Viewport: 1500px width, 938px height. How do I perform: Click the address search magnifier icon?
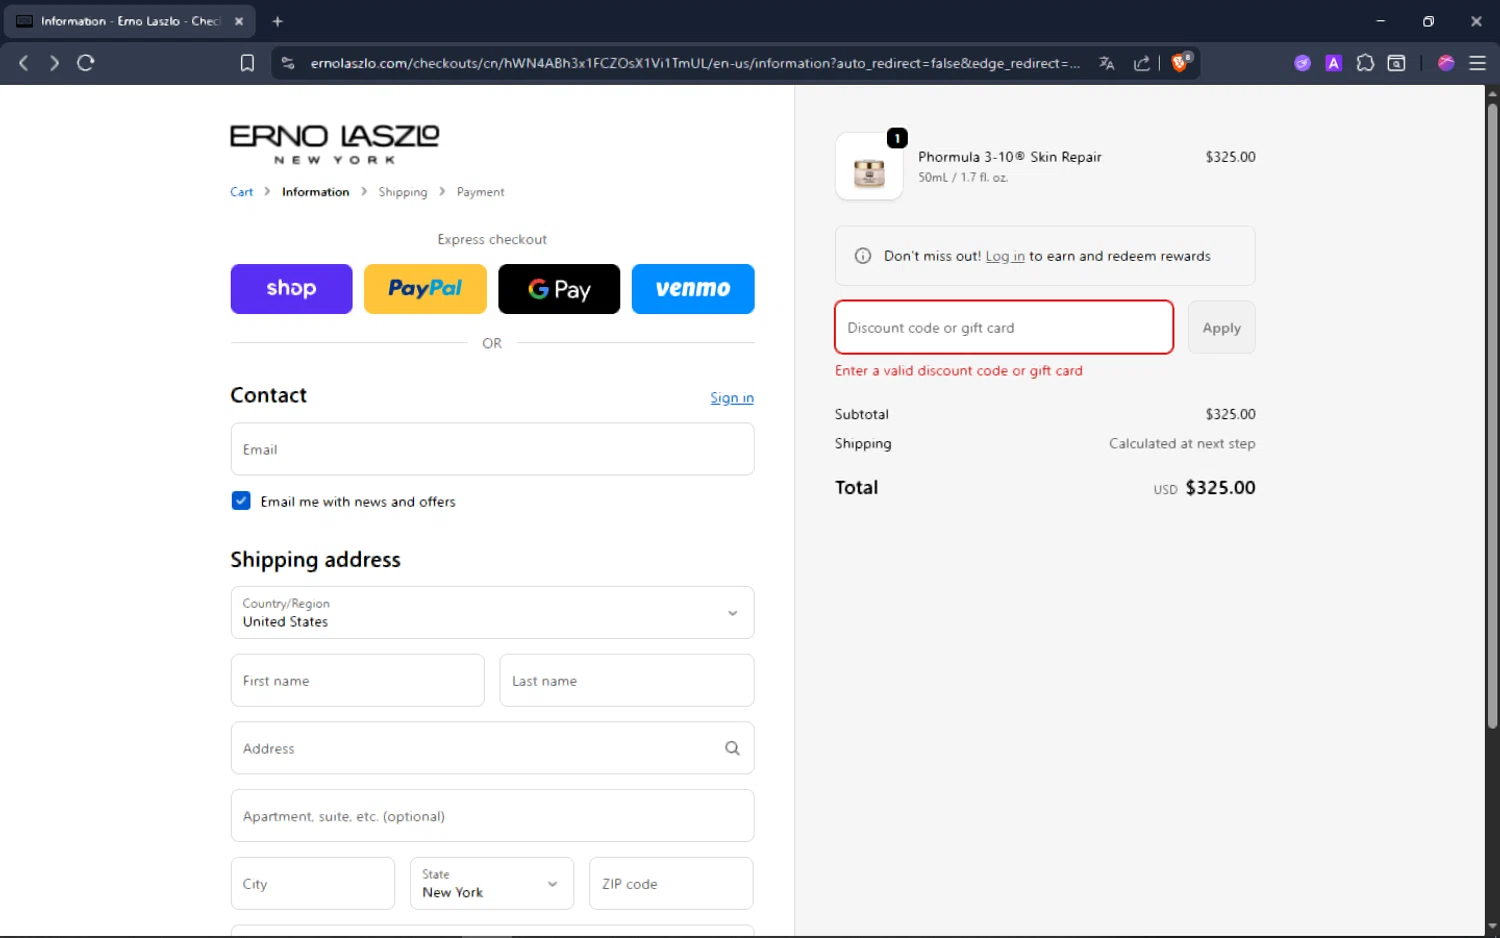coord(732,748)
